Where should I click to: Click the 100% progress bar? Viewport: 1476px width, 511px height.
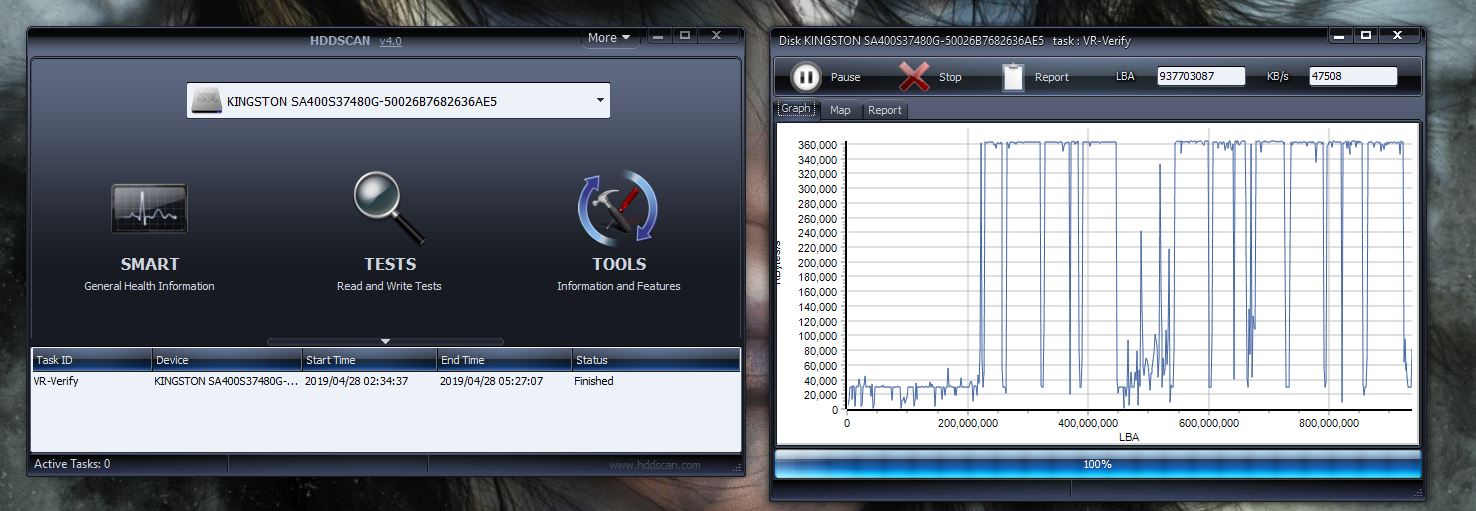pos(1097,465)
